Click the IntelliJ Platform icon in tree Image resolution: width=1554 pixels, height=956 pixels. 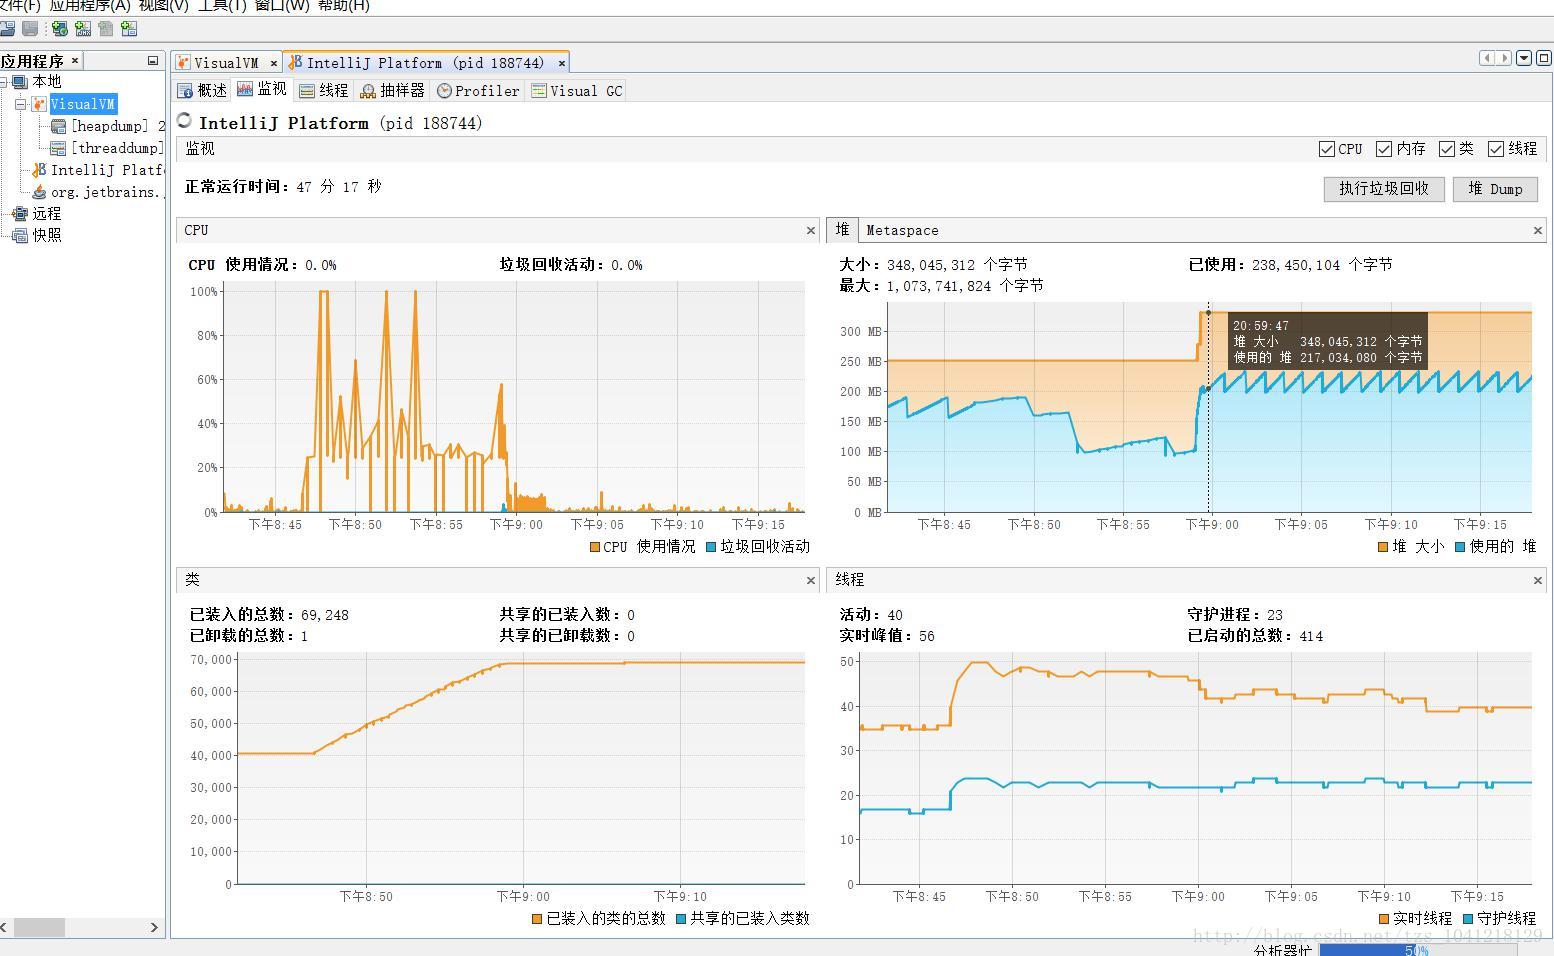(x=39, y=170)
